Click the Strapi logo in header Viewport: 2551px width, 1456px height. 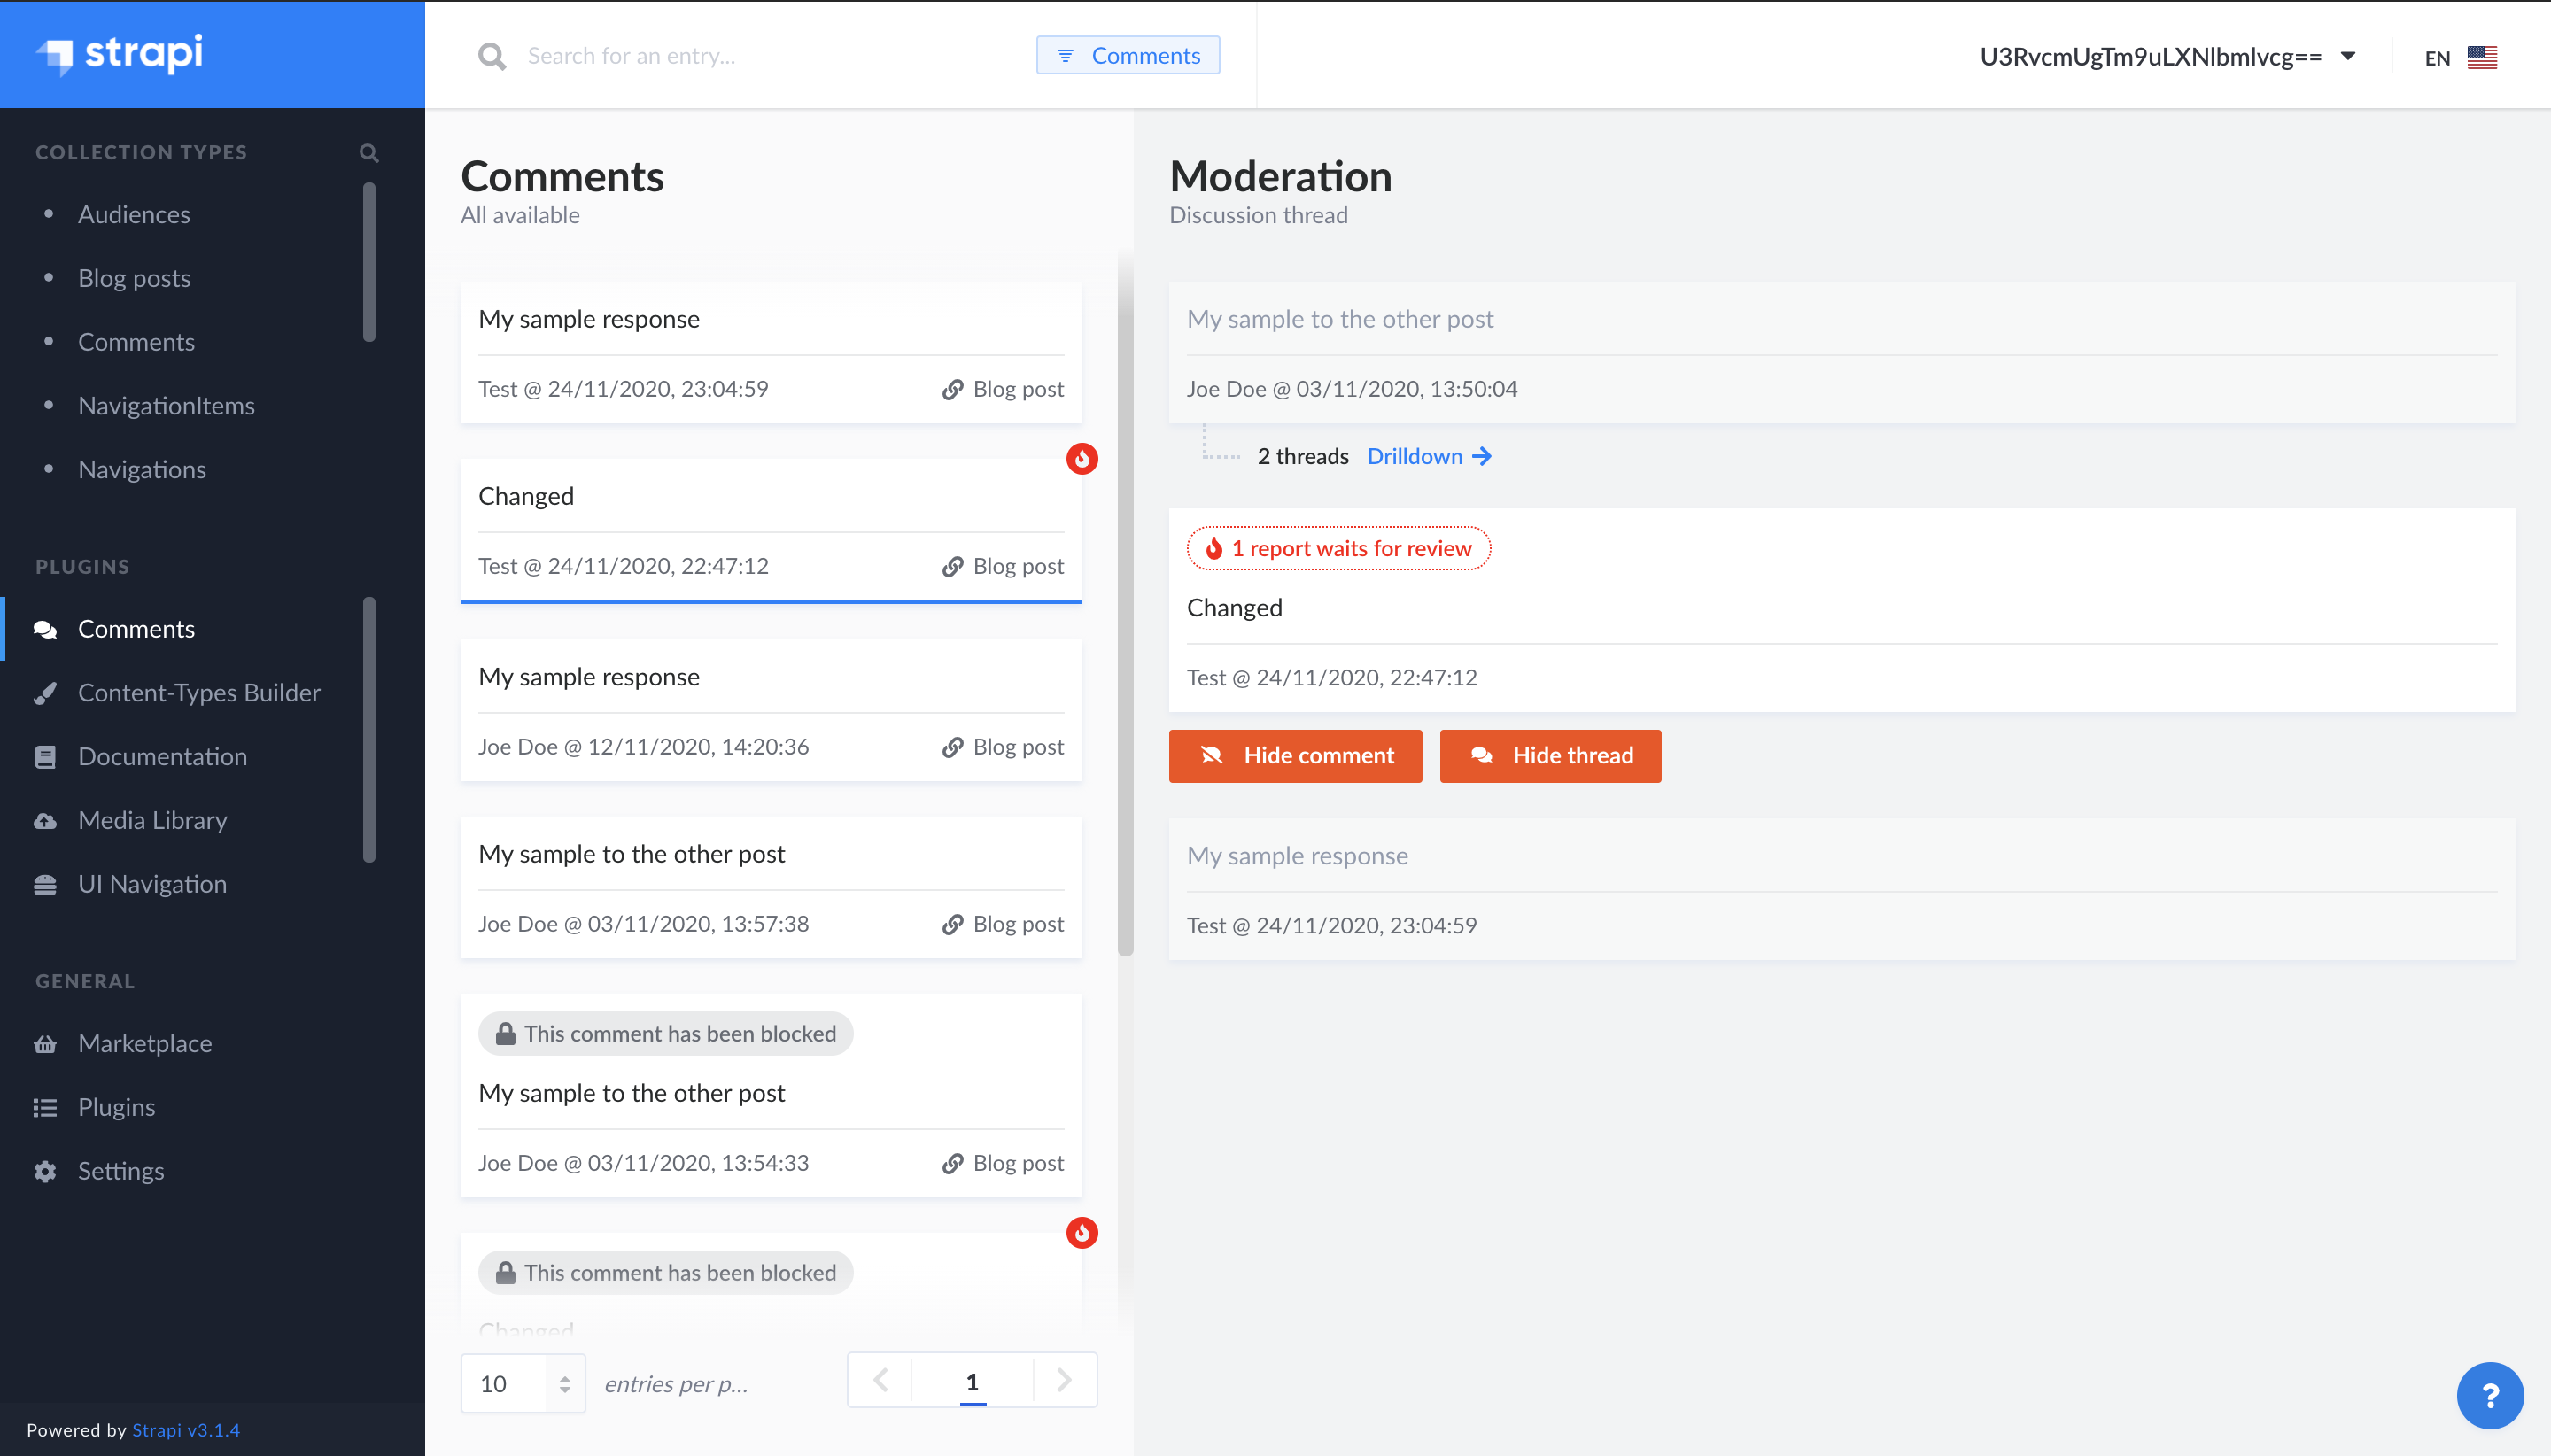120,54
